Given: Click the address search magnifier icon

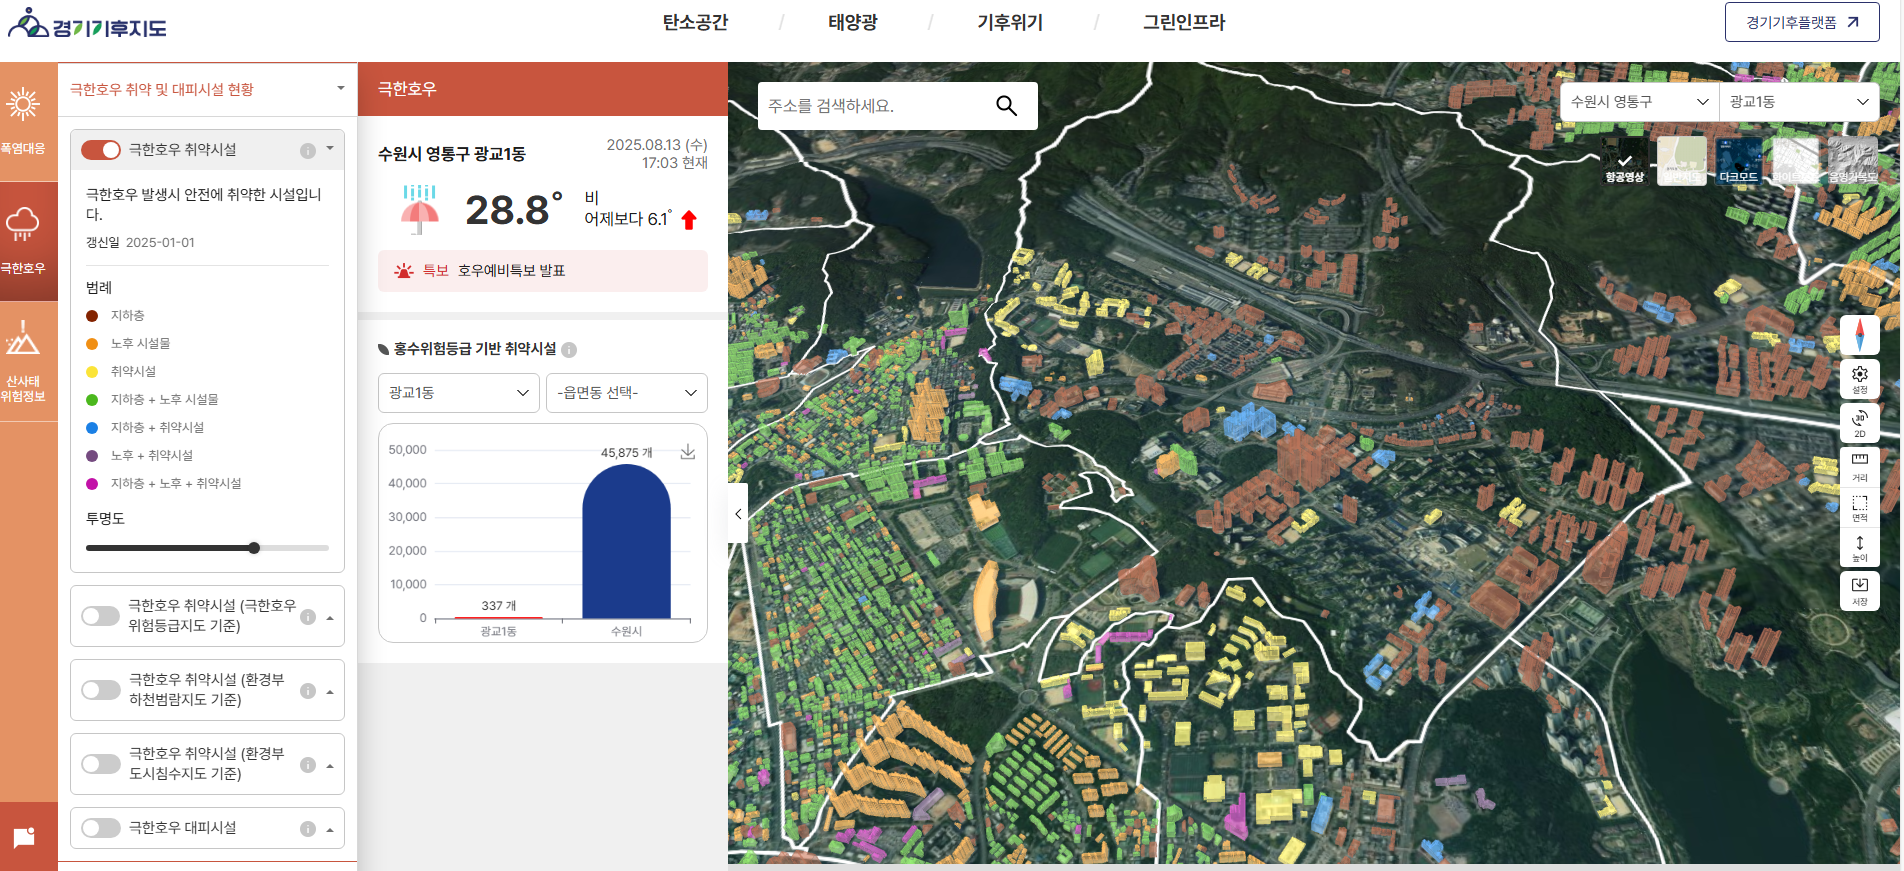Looking at the screenshot, I should pyautogui.click(x=1006, y=106).
